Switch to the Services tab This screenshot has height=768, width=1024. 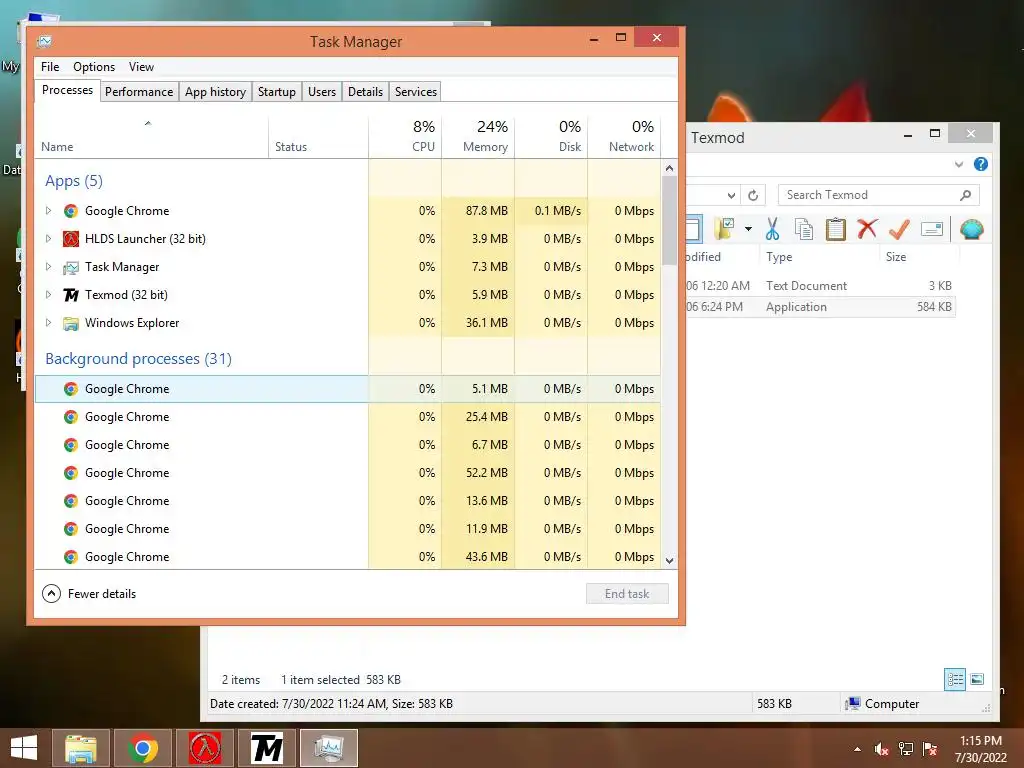(415, 91)
